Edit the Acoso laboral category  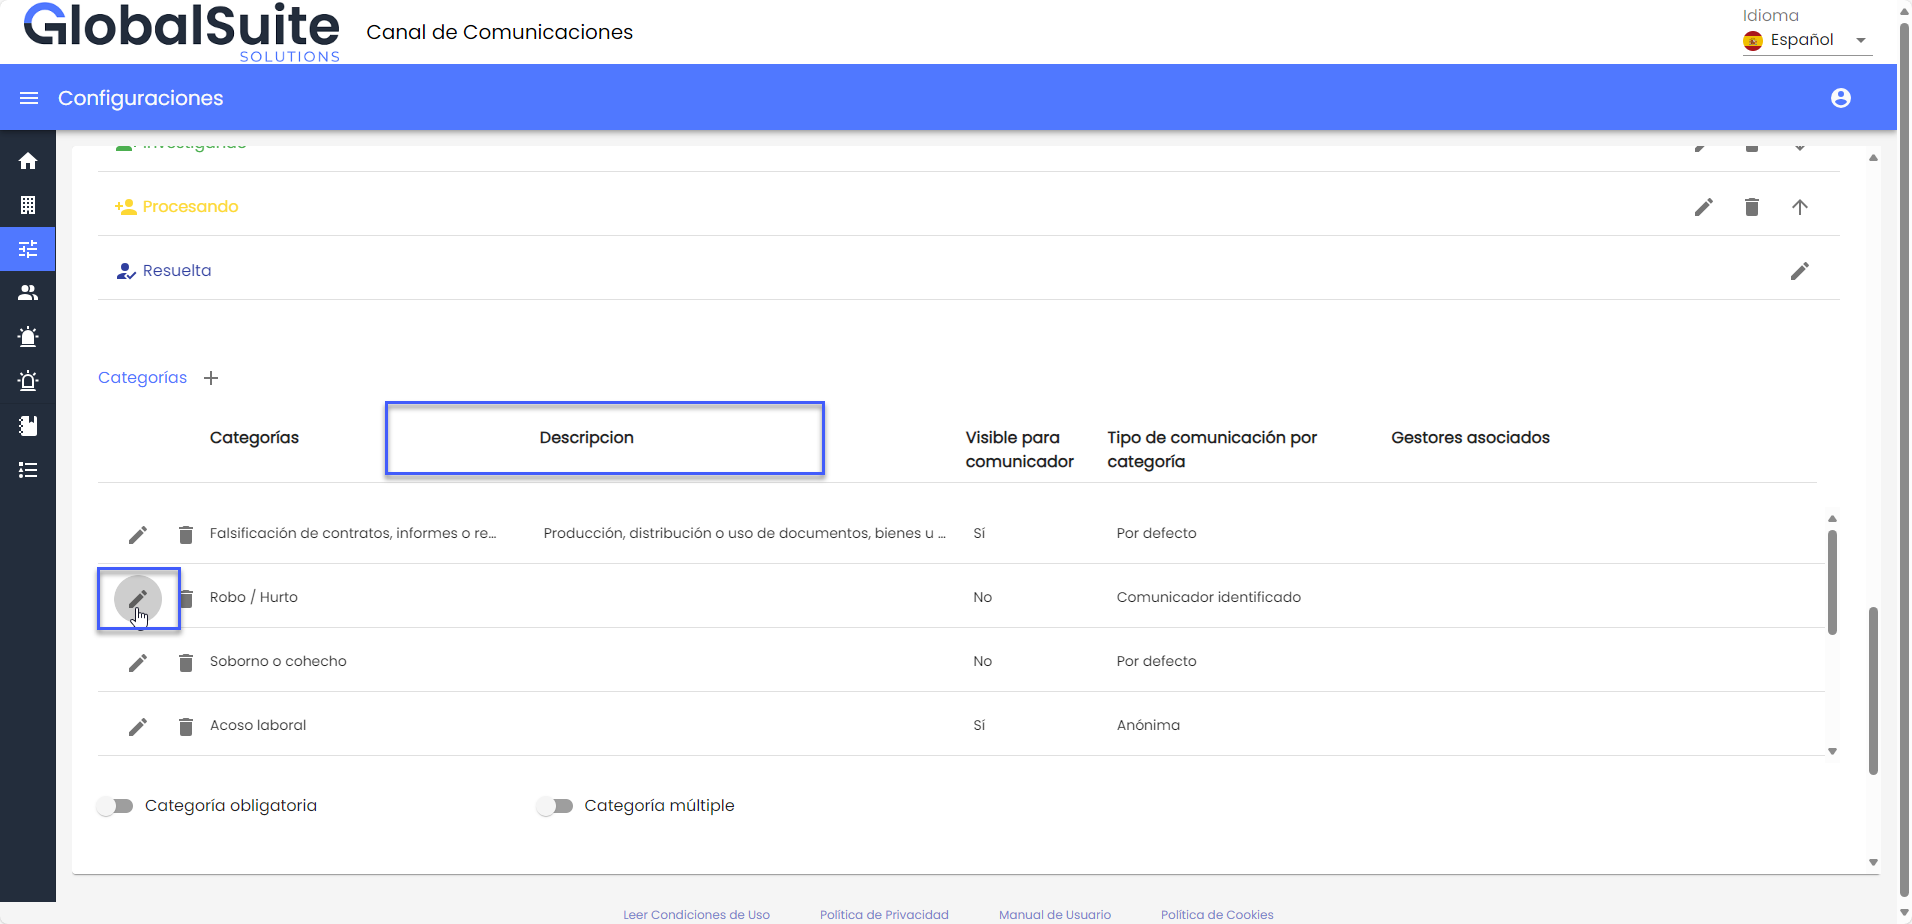pos(138,726)
